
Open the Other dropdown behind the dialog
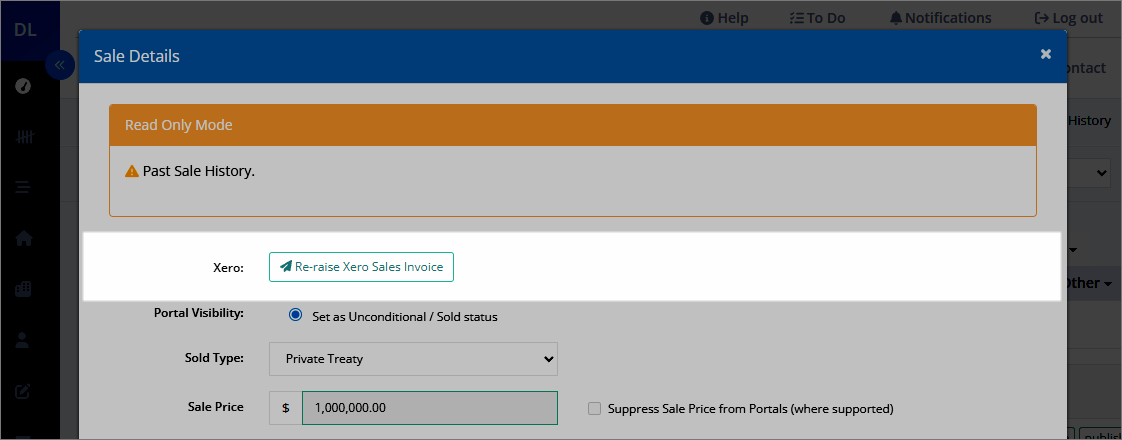coord(1086,283)
